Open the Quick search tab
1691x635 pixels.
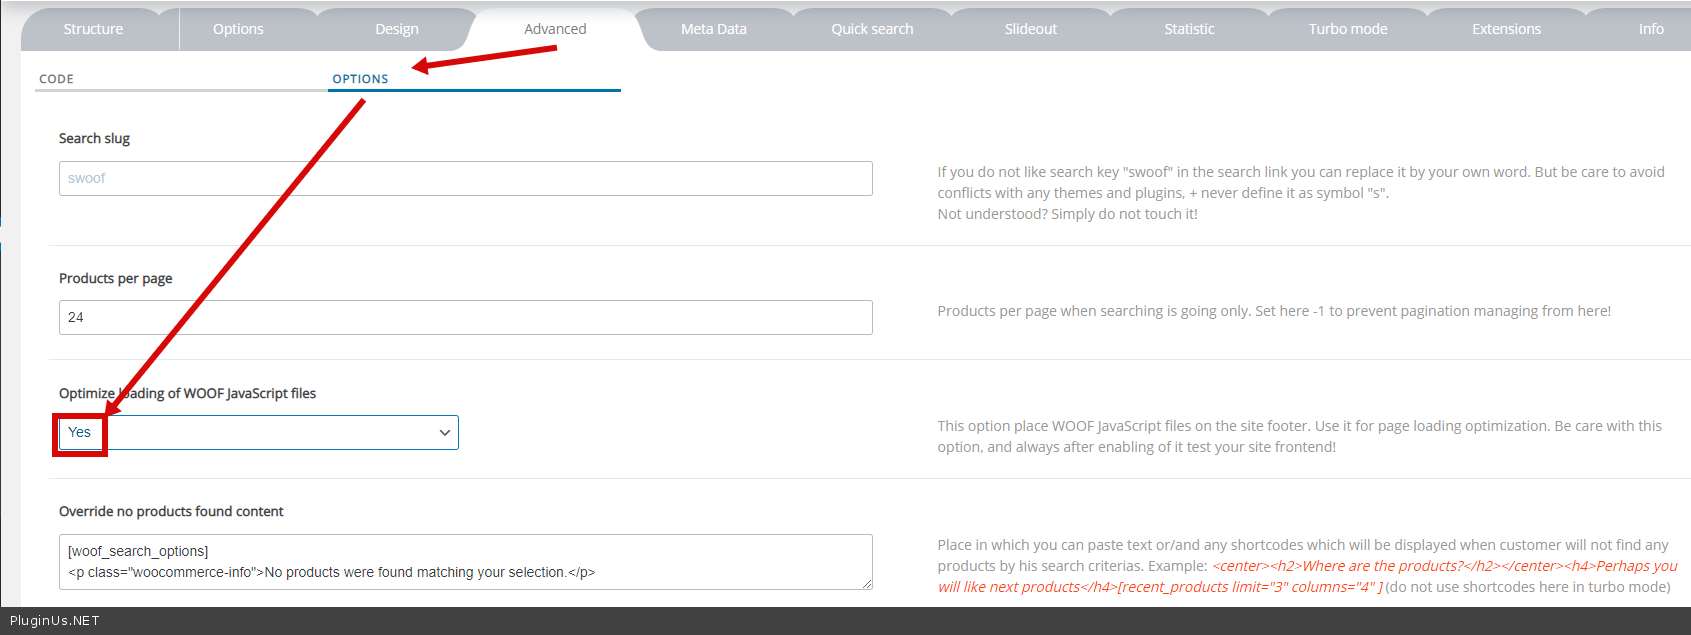pyautogui.click(x=872, y=29)
